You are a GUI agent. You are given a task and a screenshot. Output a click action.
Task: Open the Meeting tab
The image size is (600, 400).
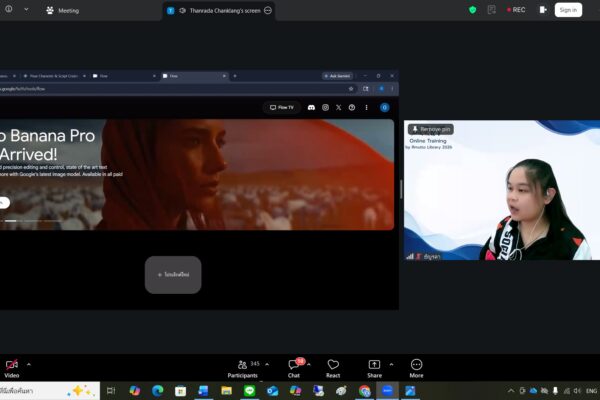point(63,10)
